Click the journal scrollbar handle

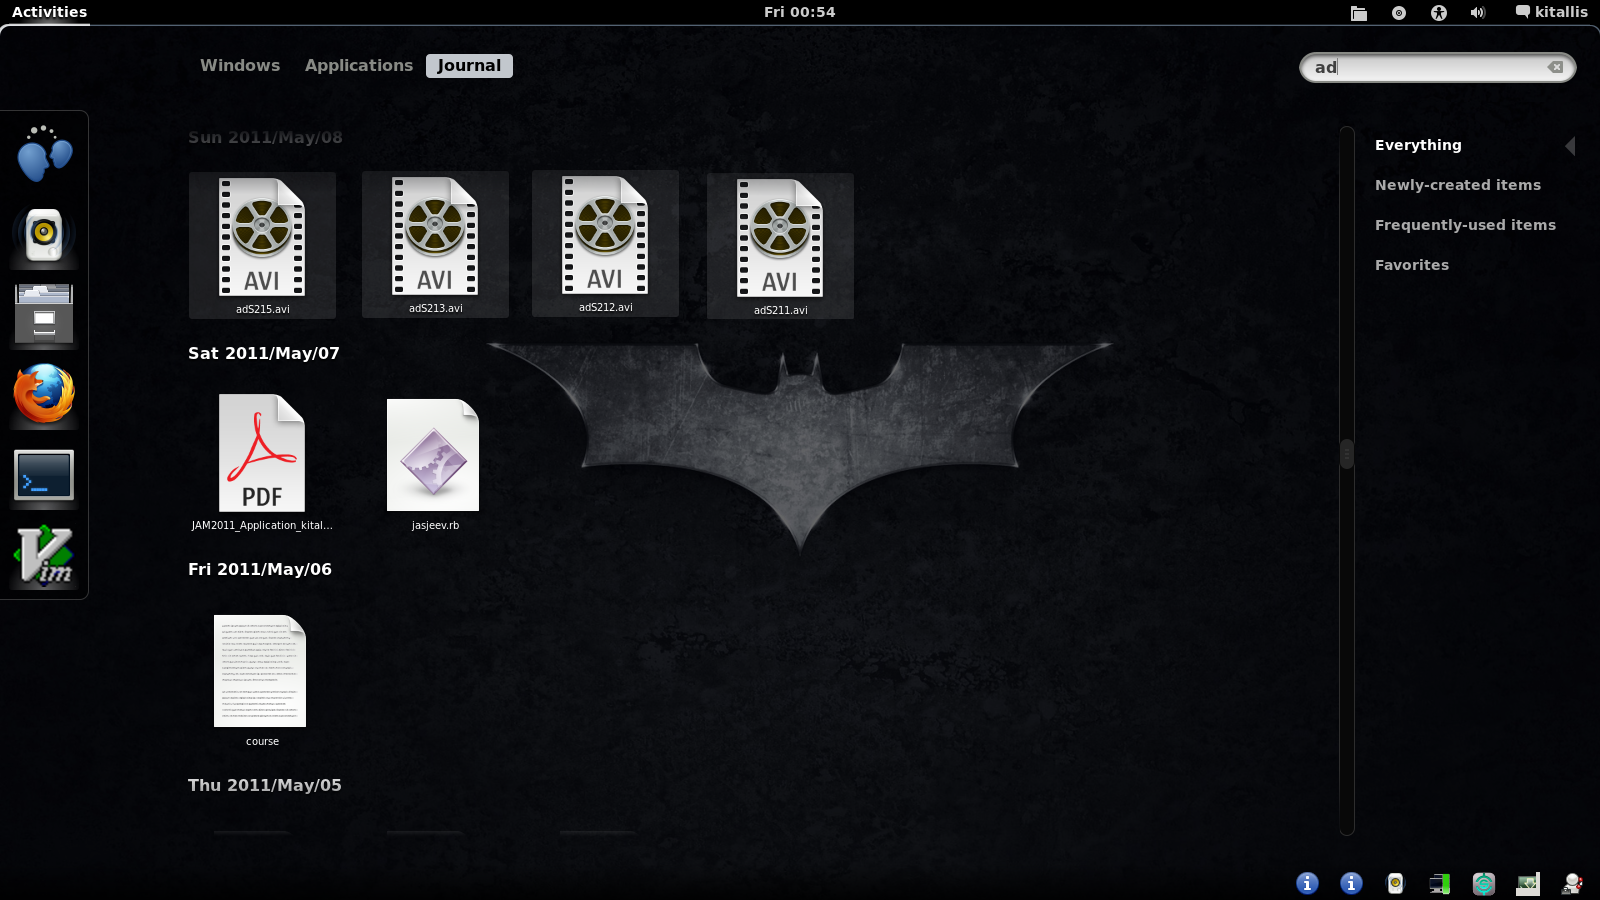pos(1347,454)
